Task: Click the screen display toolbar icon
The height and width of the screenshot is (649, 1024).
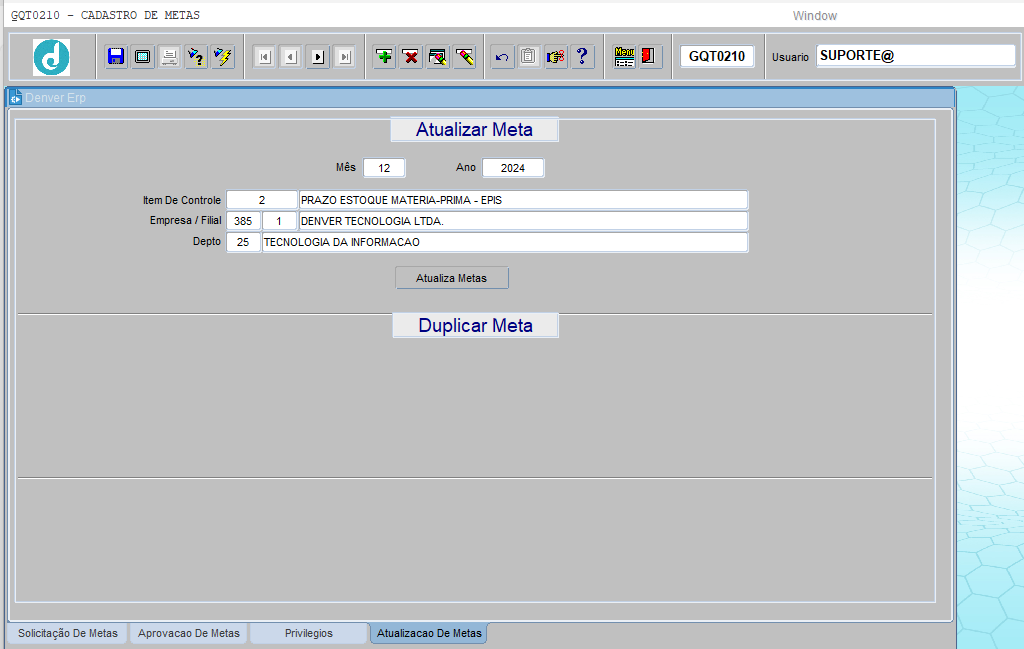Action: pos(142,57)
